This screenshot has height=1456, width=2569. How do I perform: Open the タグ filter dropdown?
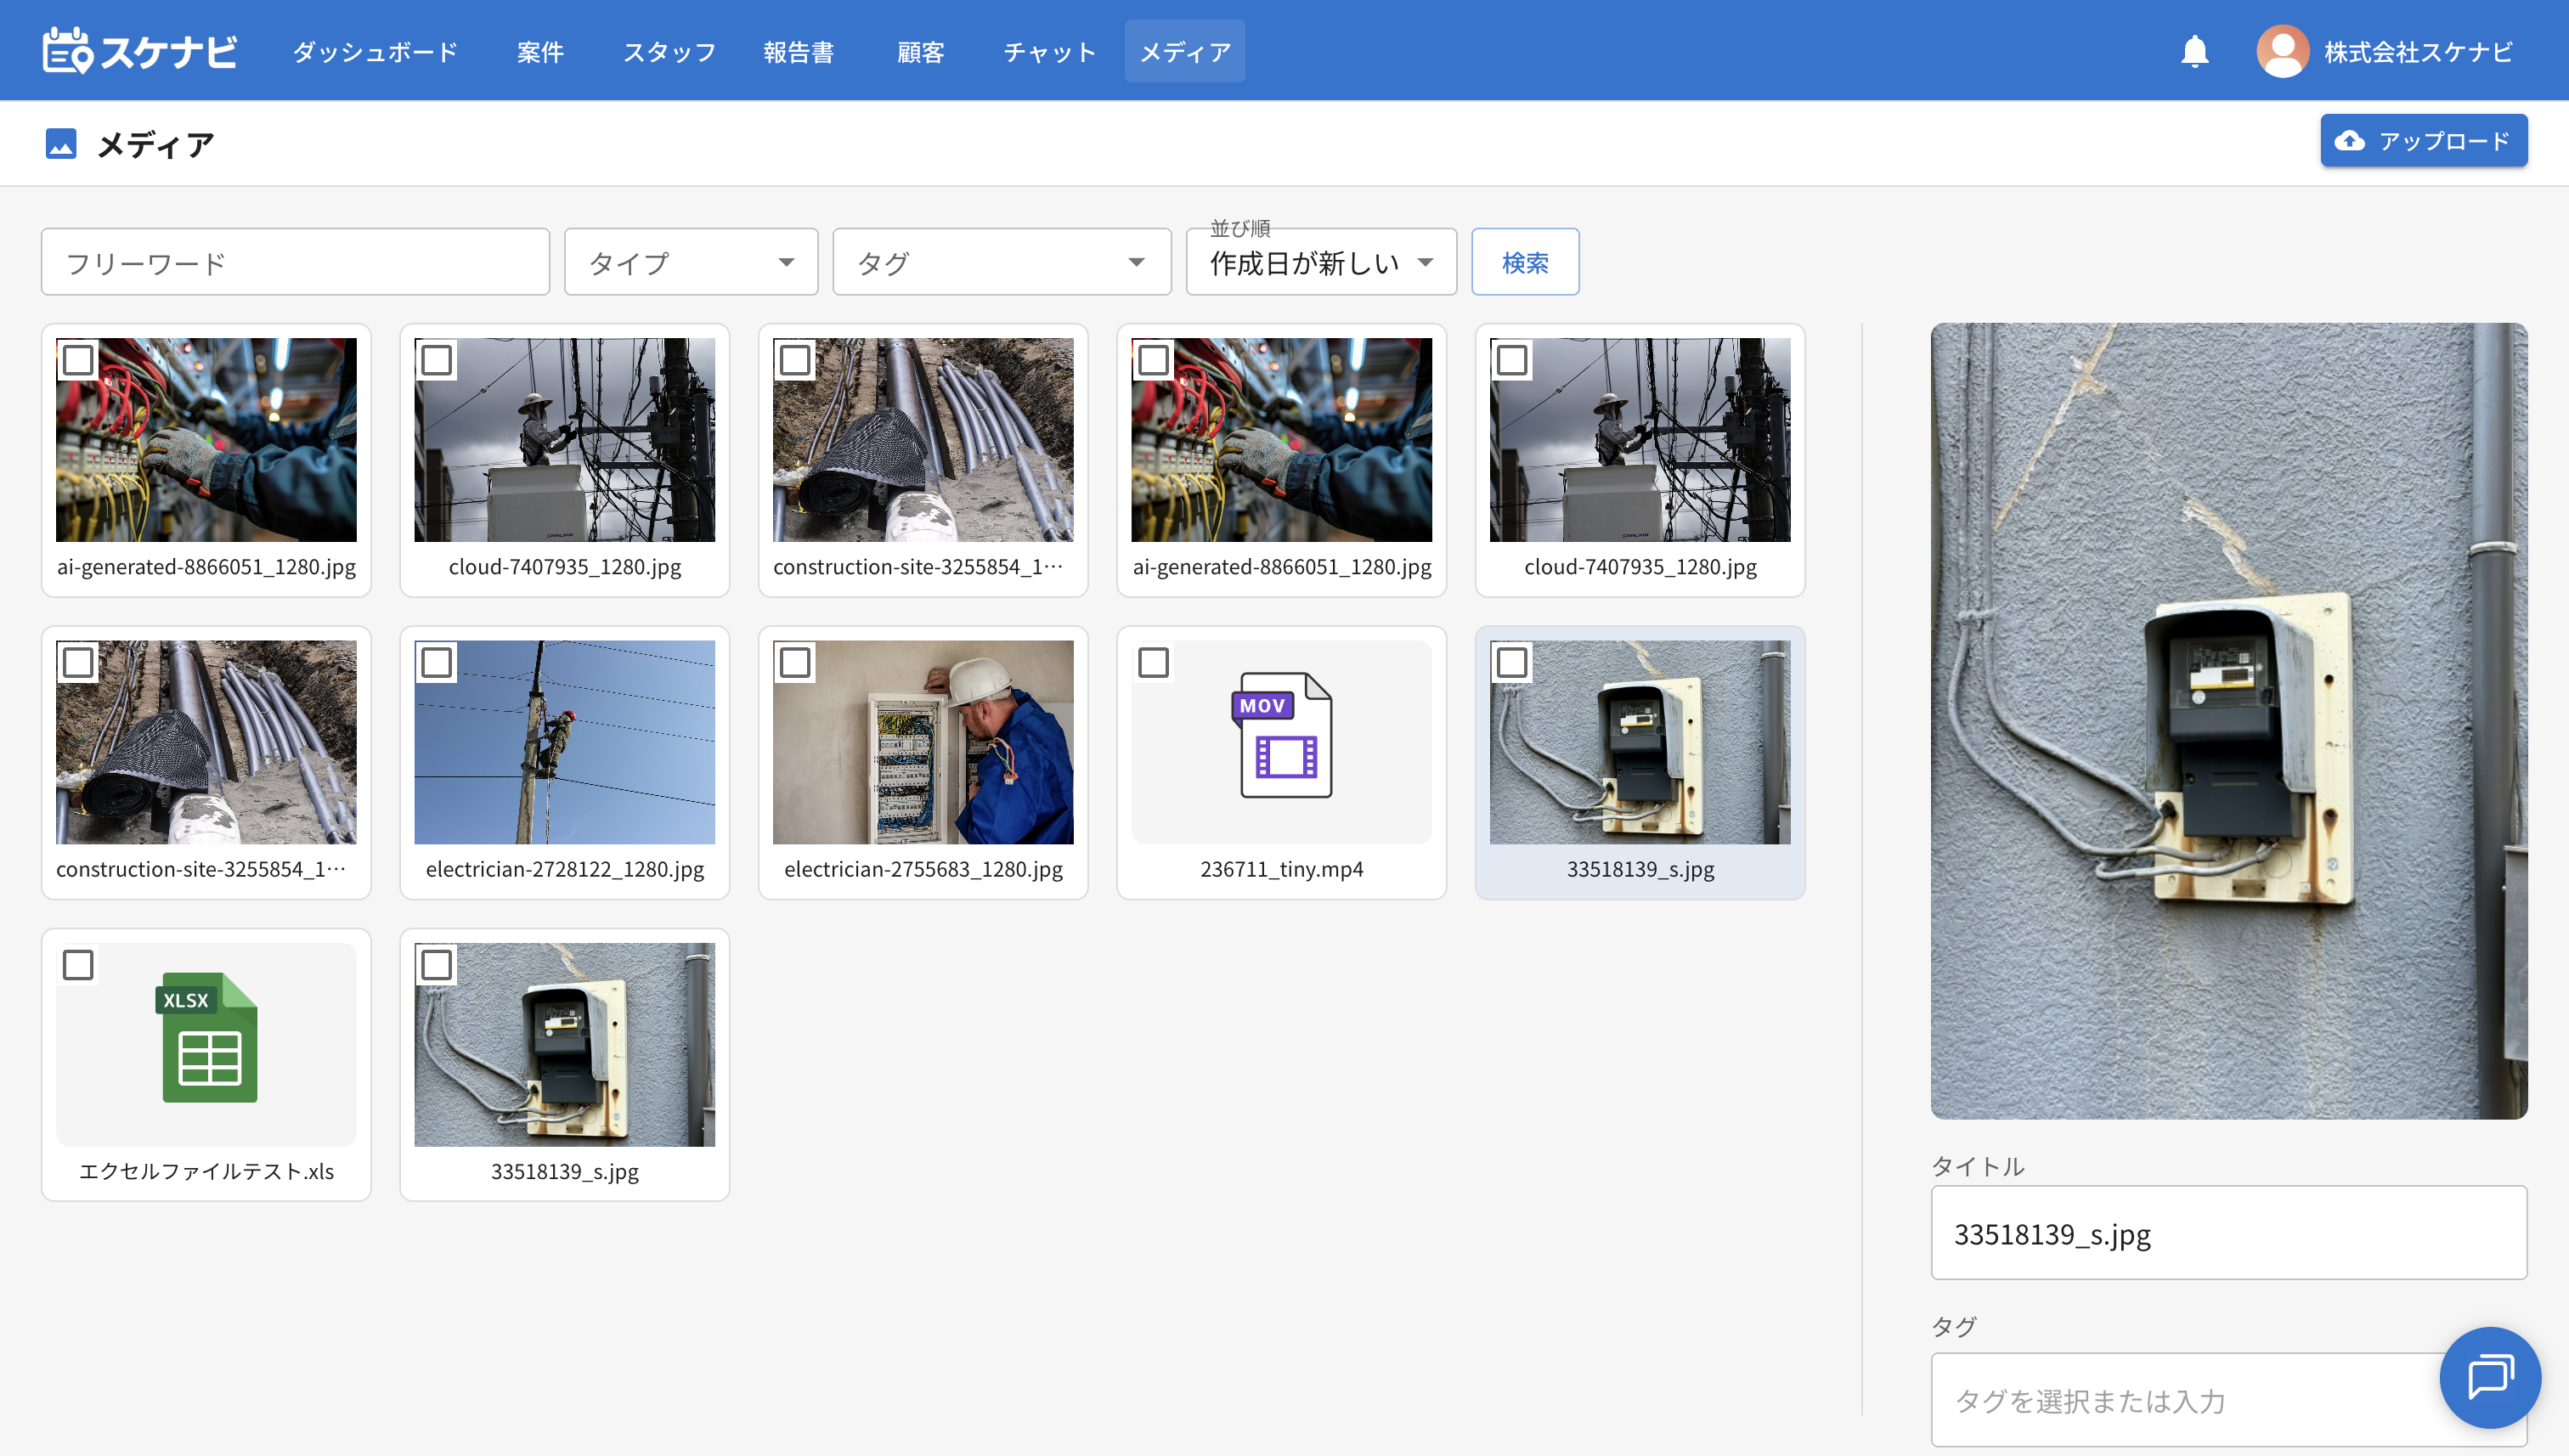point(1001,262)
